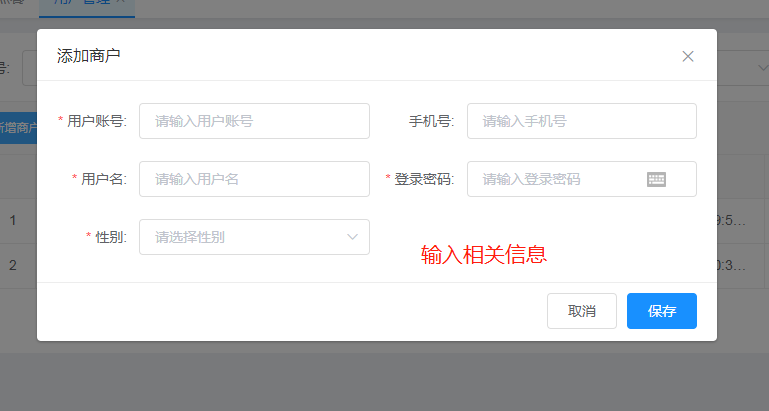Open the virtual keyboard icon in the password field
The image size is (769, 411).
(x=656, y=180)
